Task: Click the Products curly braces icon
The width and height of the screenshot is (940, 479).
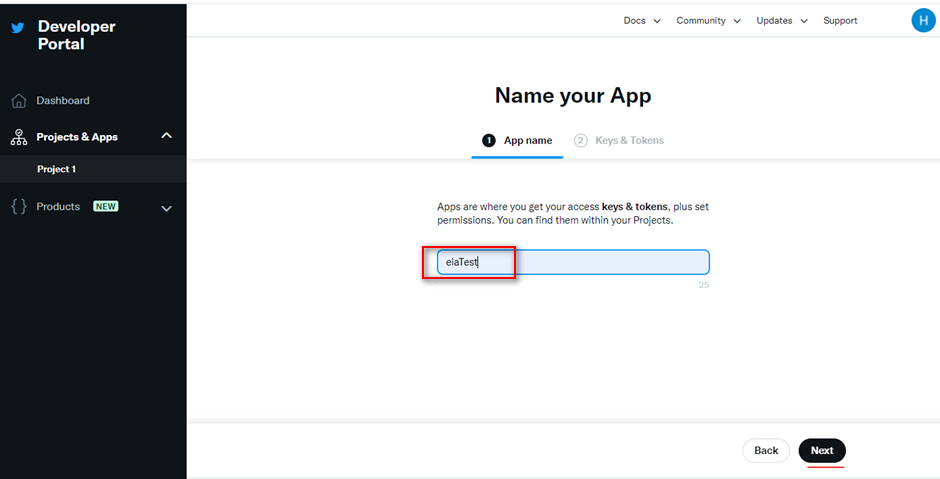Action: [19, 207]
